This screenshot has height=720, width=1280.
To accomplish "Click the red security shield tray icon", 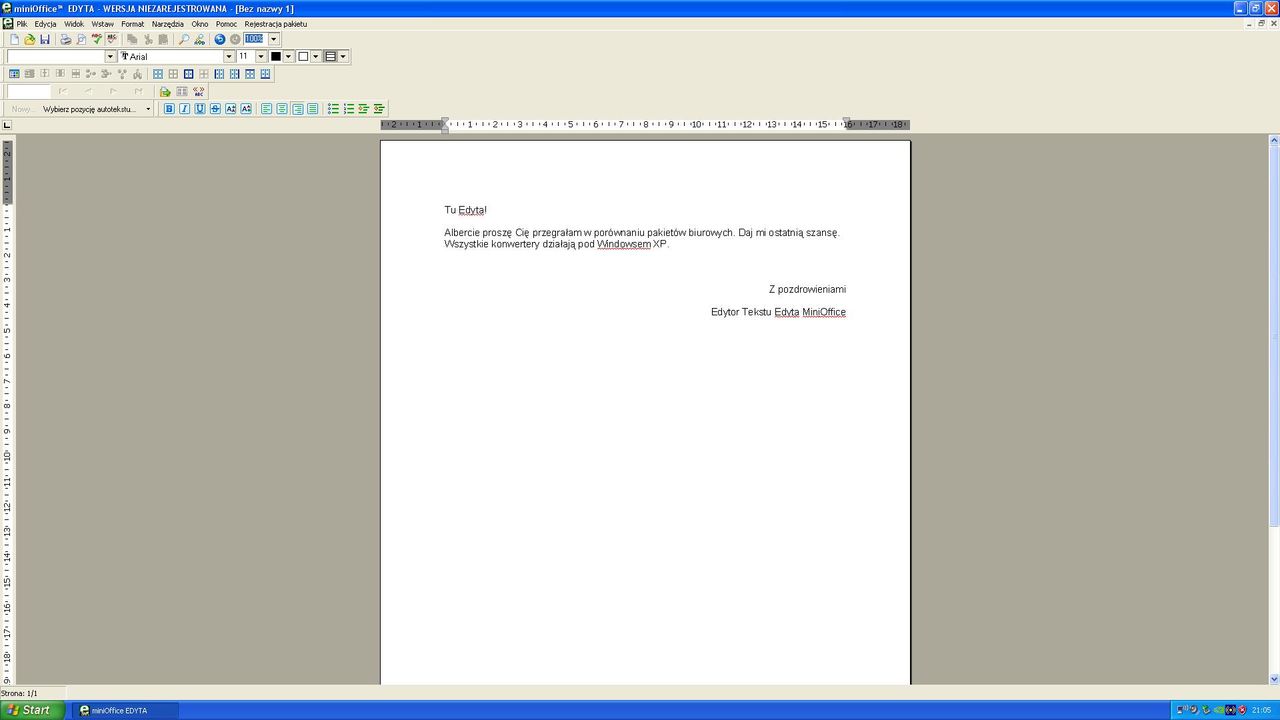I will (1242, 710).
